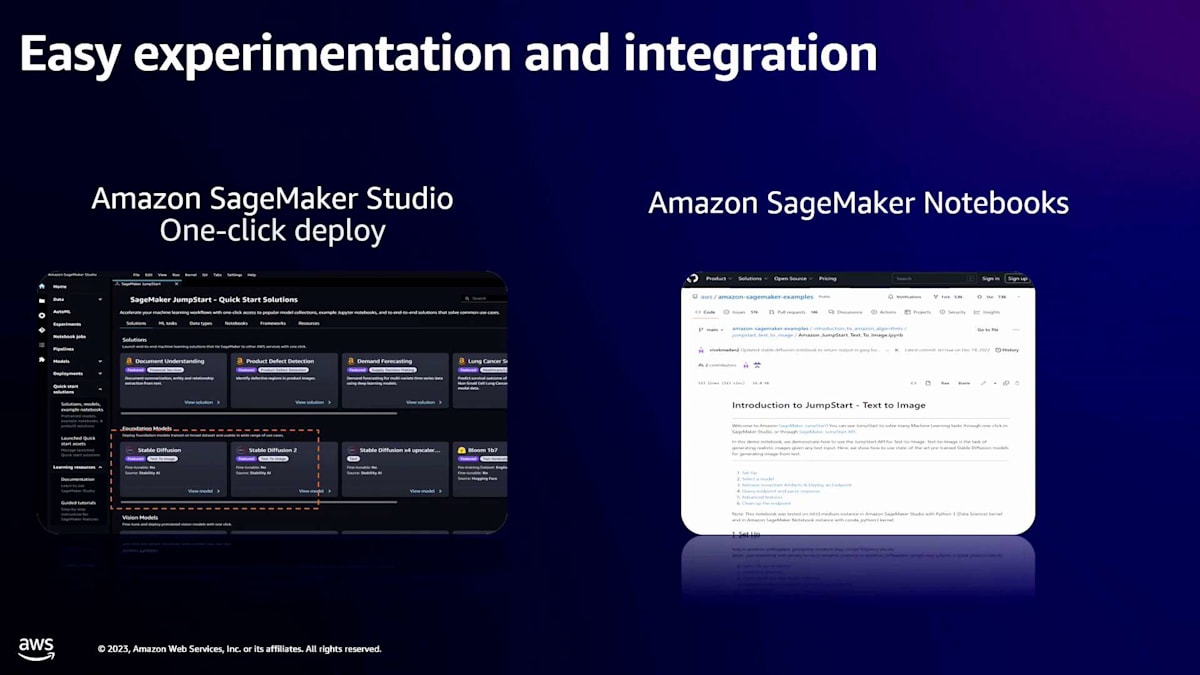1200x675 pixels.
Task: Collapse the Learning resources section
Action: click(x=100, y=467)
